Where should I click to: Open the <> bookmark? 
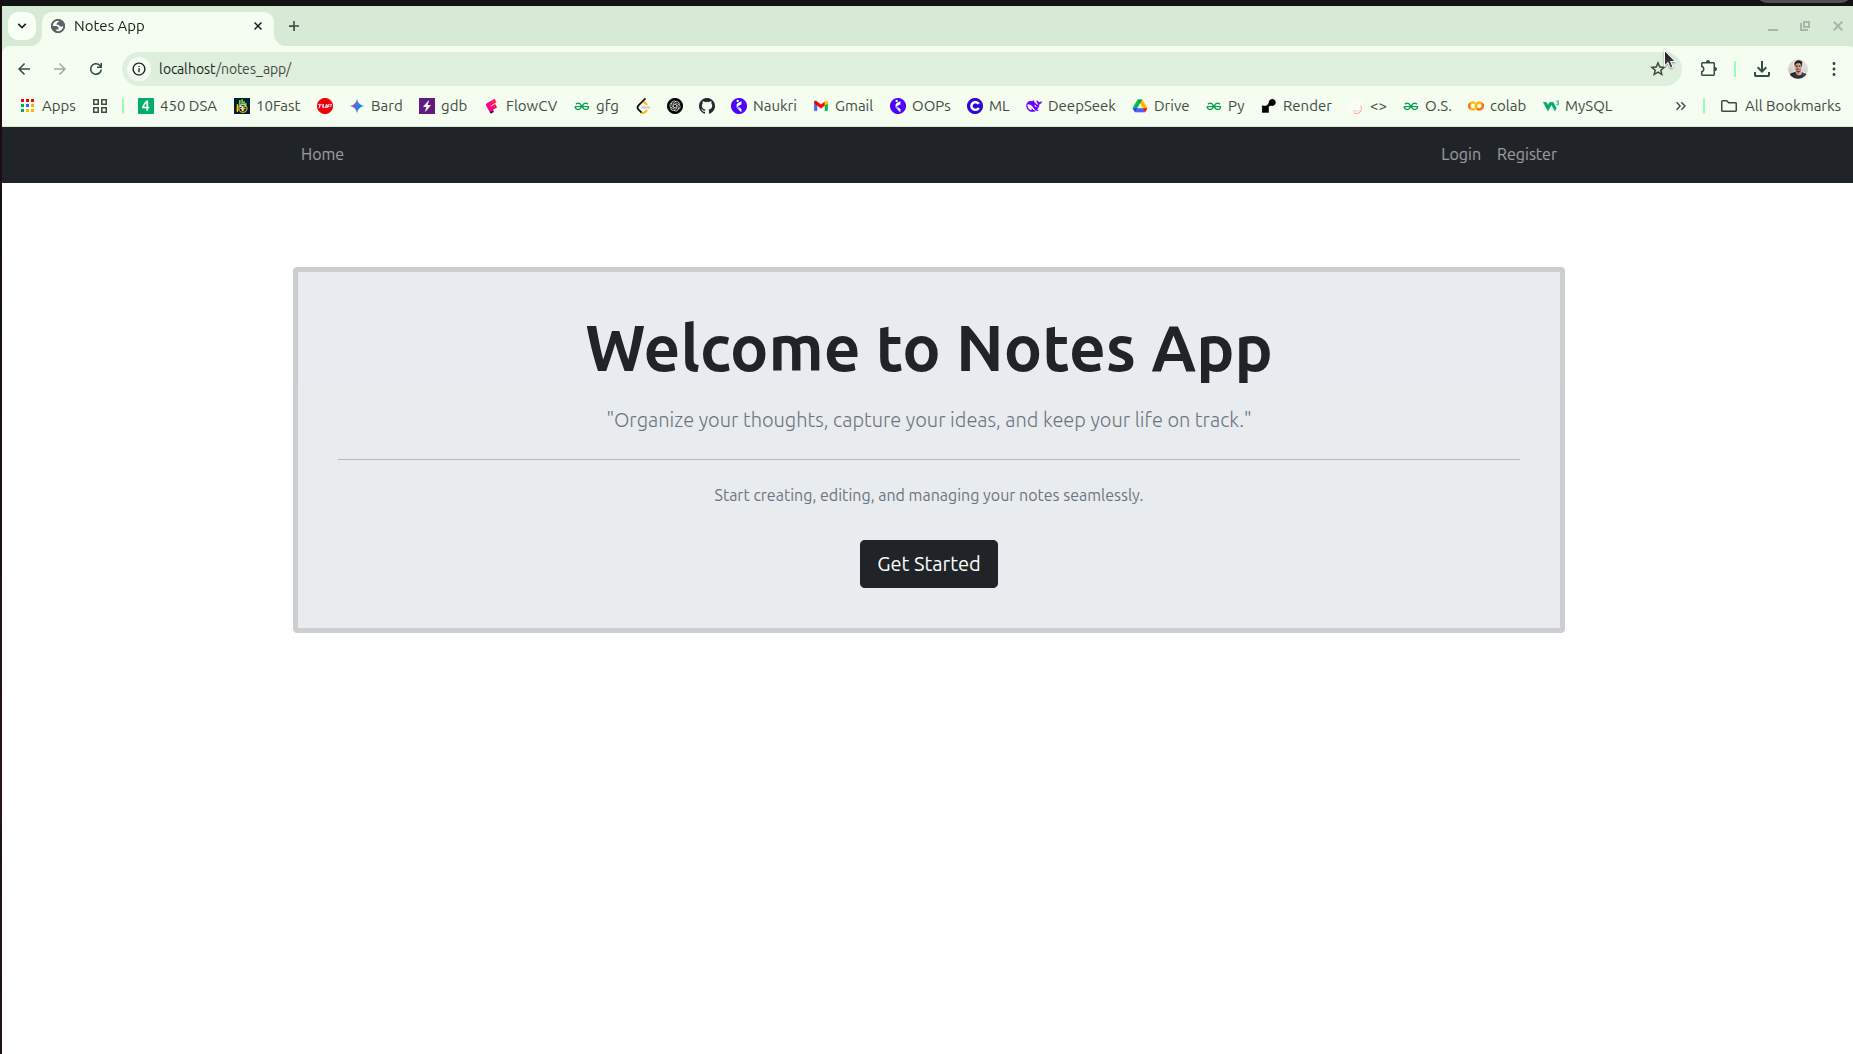click(1369, 106)
